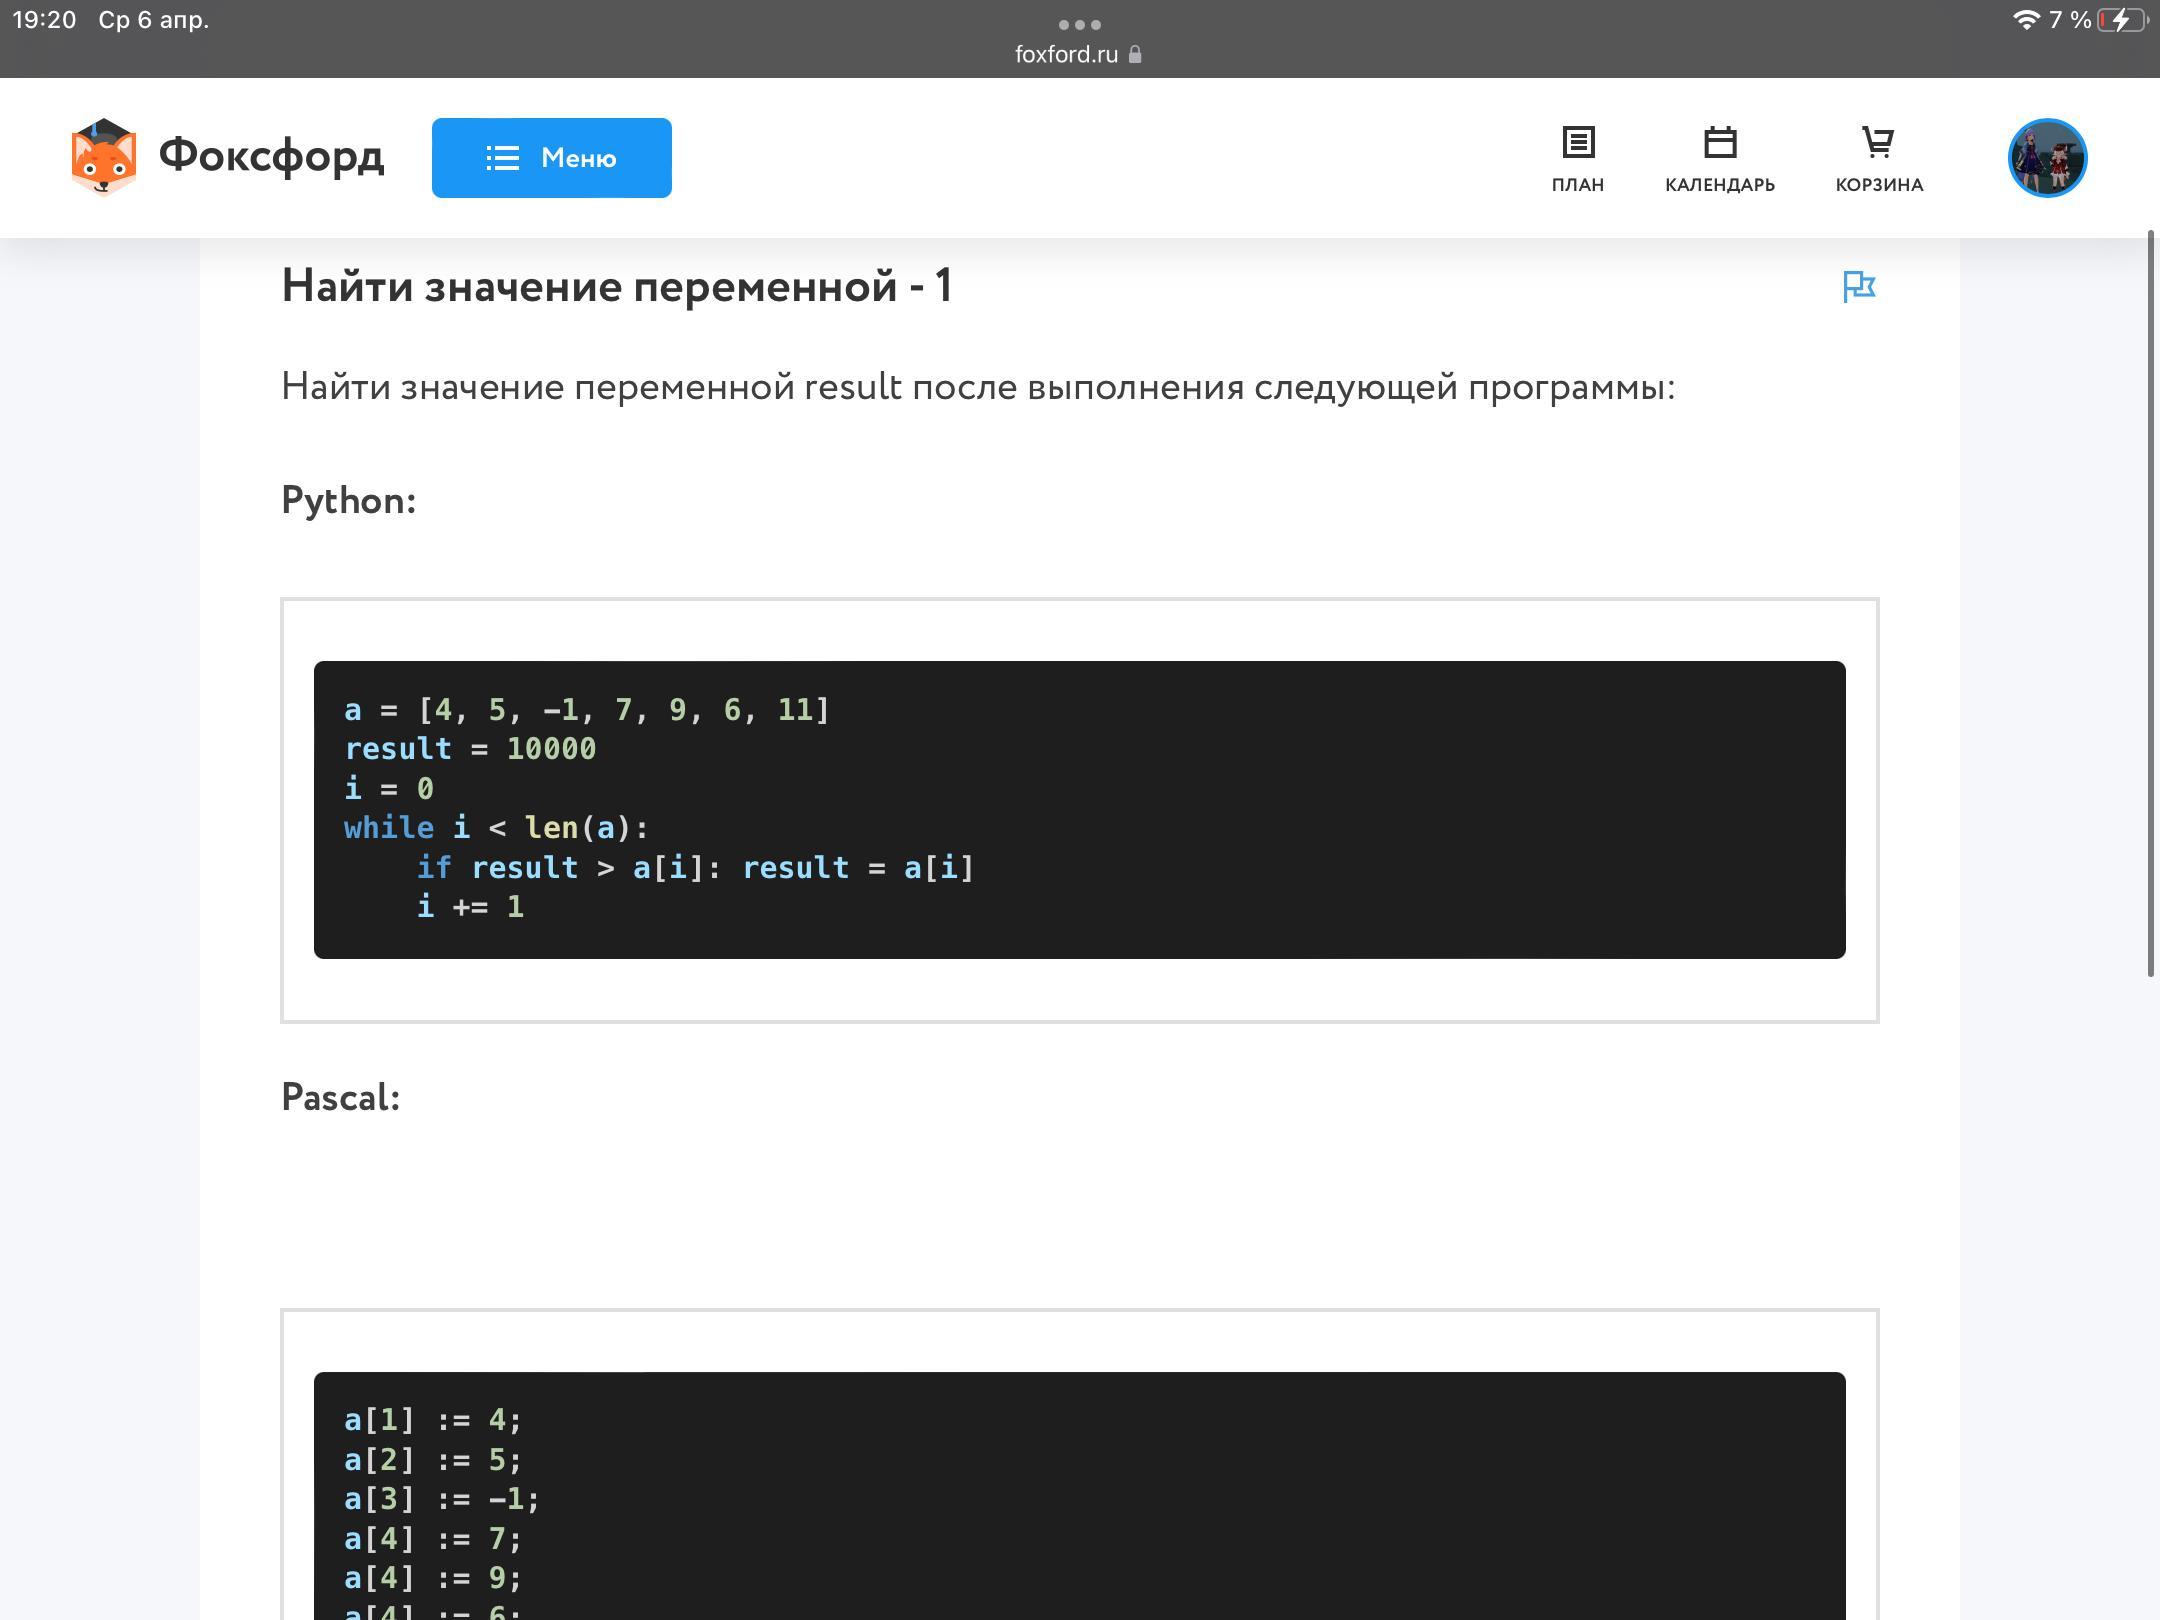Open the КОРЗИНА shopping cart icon
This screenshot has height=1620, width=2160.
point(1878,143)
